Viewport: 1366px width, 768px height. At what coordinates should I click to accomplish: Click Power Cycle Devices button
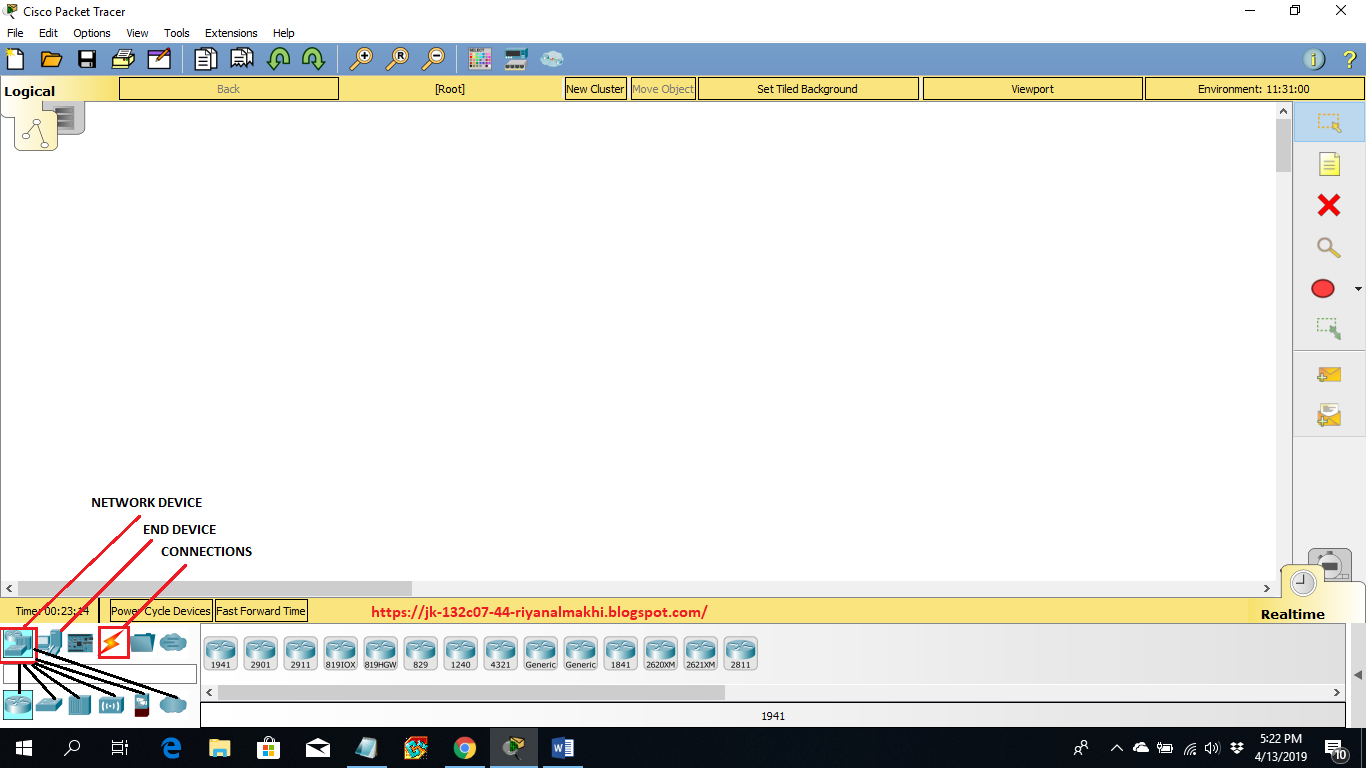pyautogui.click(x=161, y=611)
